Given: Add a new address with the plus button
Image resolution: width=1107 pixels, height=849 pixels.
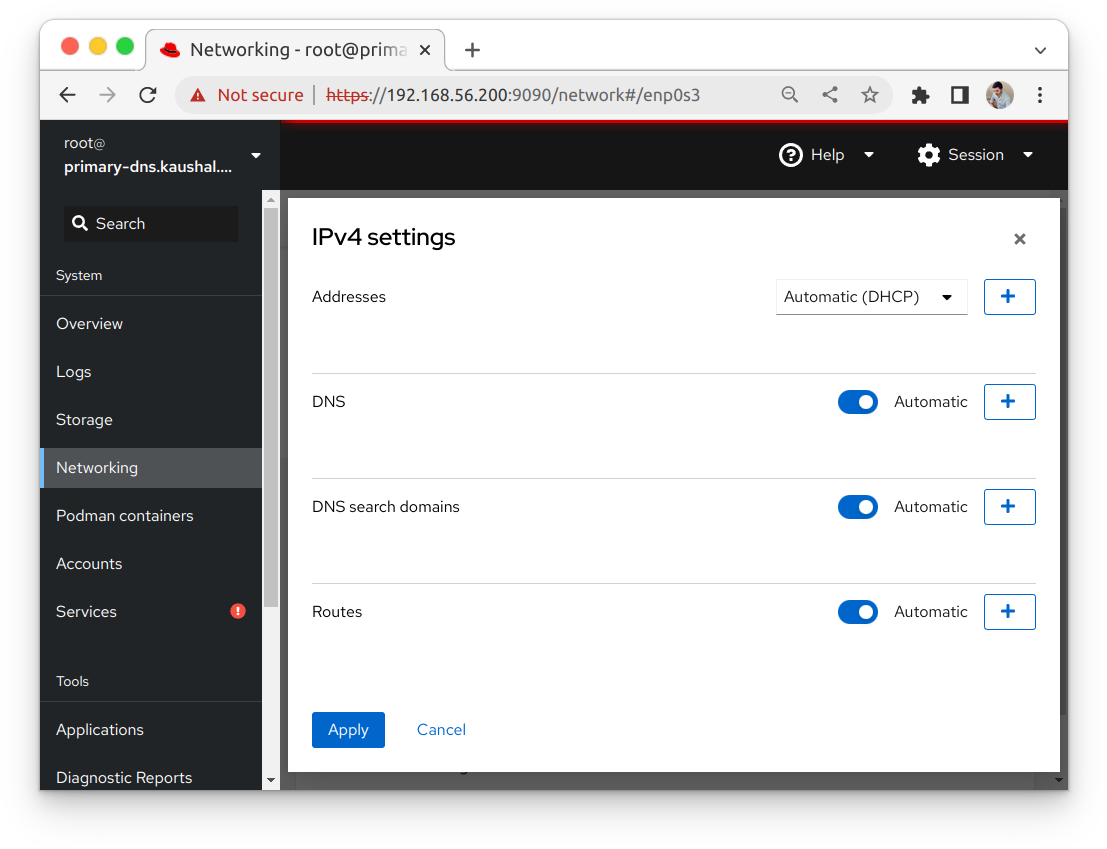Looking at the screenshot, I should coord(1009,296).
